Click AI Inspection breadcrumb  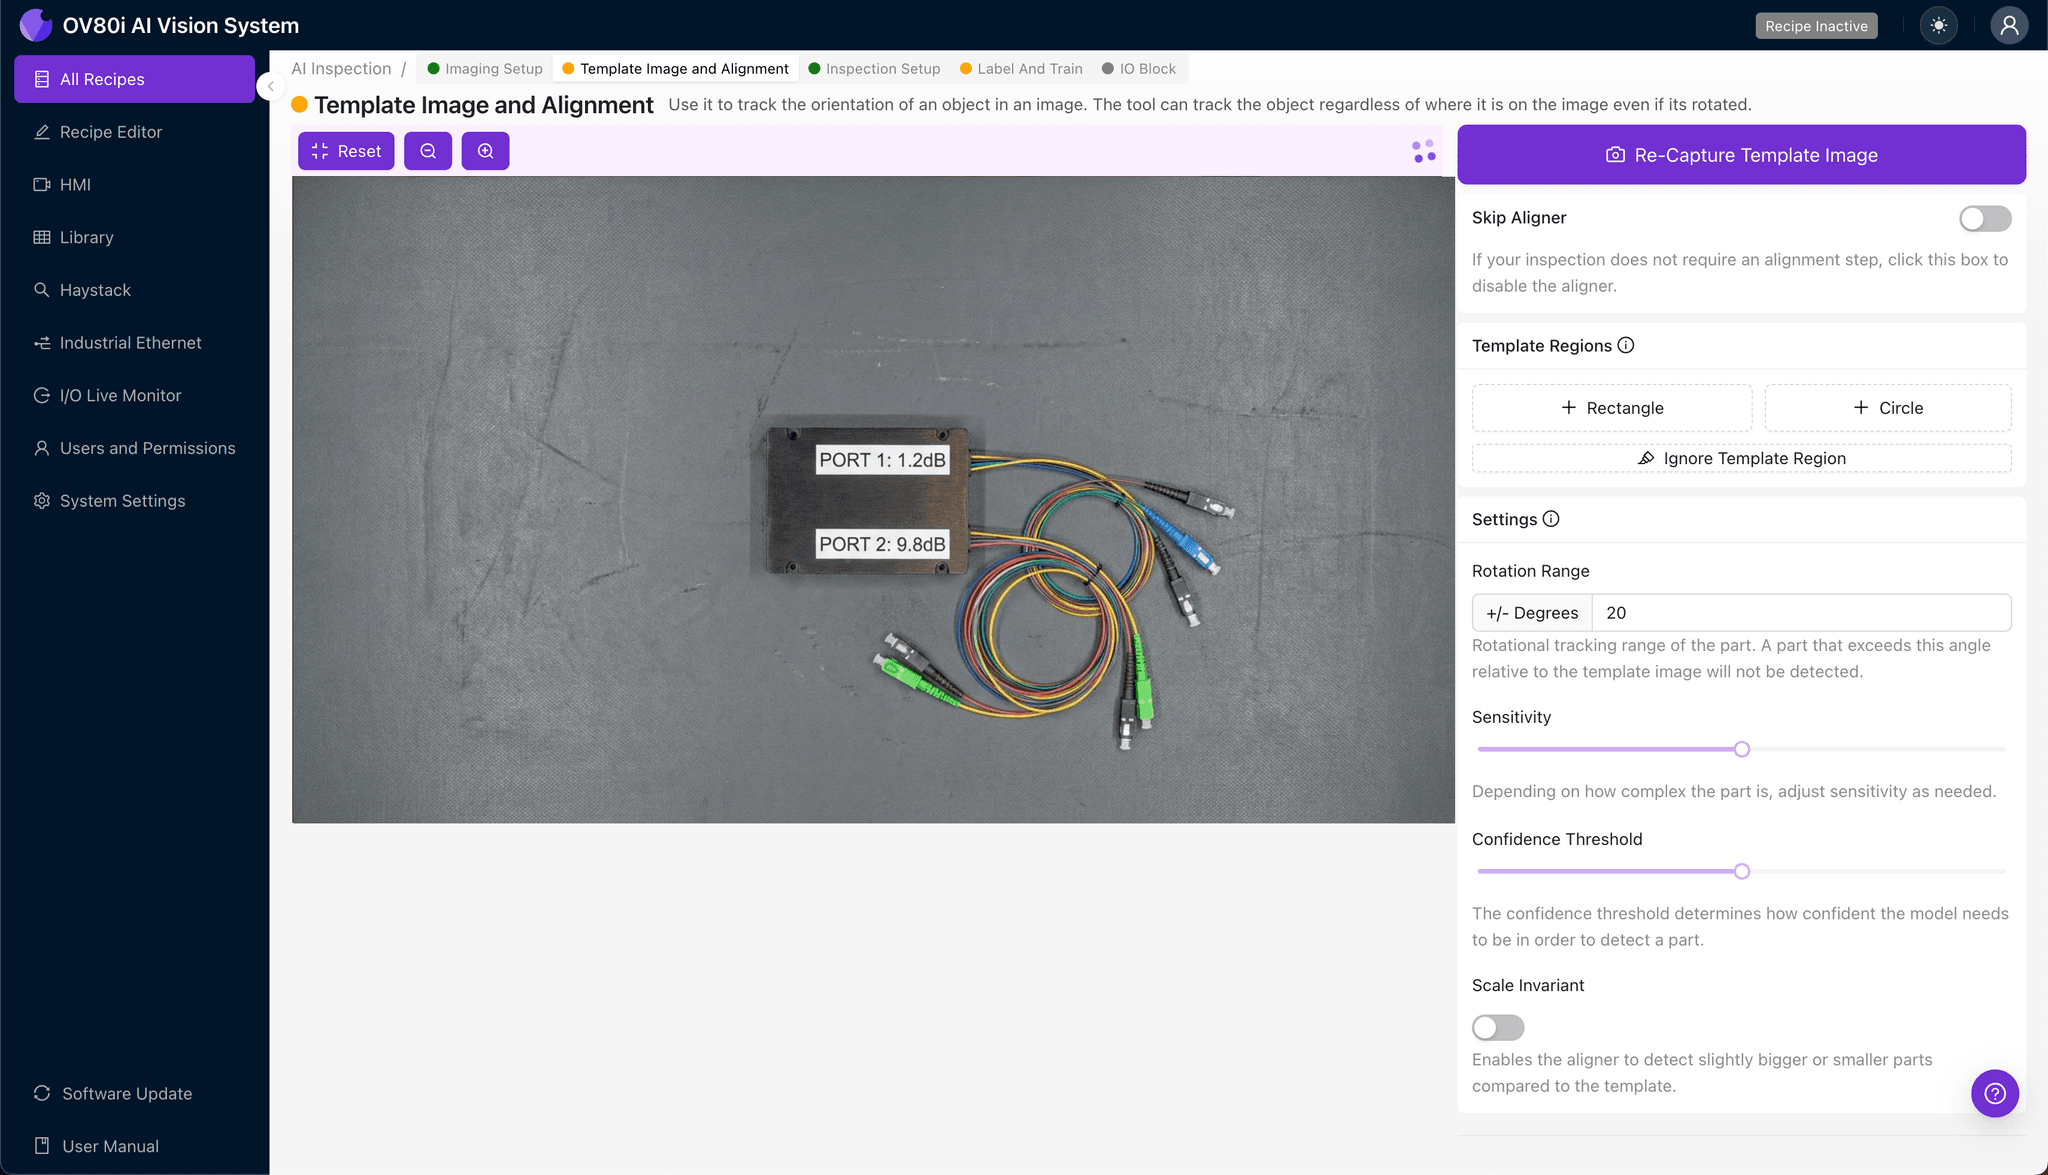tap(341, 69)
